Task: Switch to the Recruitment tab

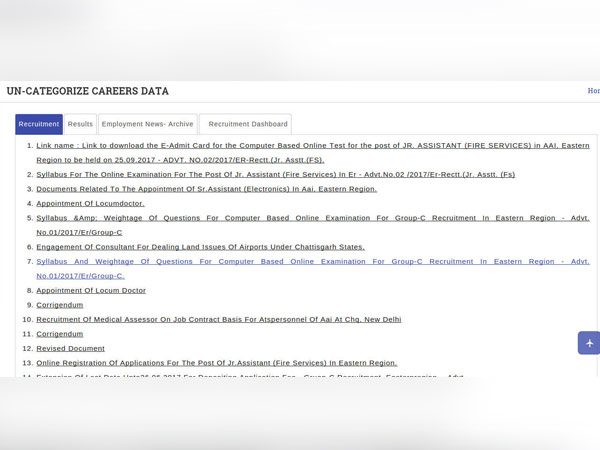Action: [x=39, y=124]
